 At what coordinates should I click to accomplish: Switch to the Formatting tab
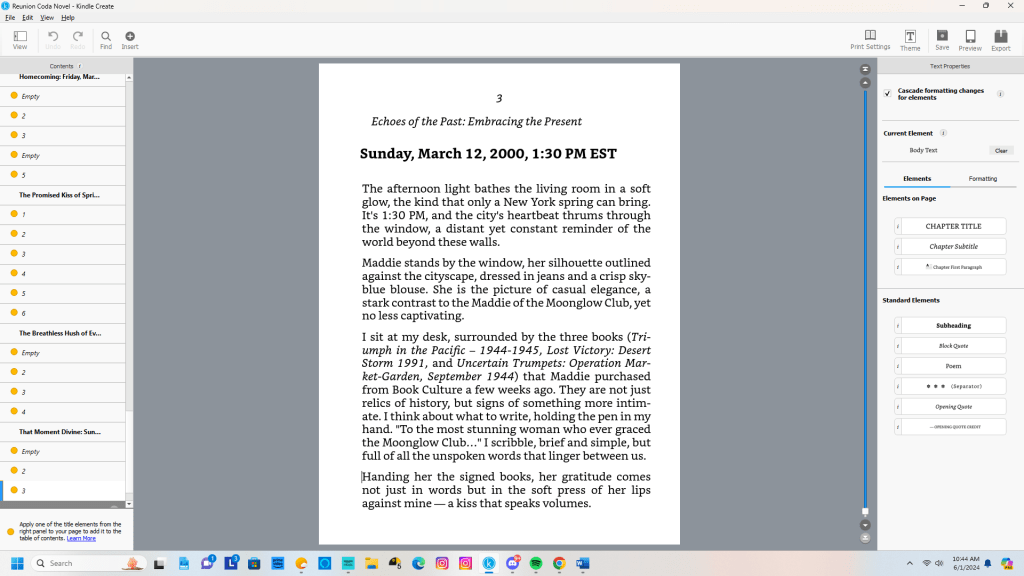[x=982, y=179]
